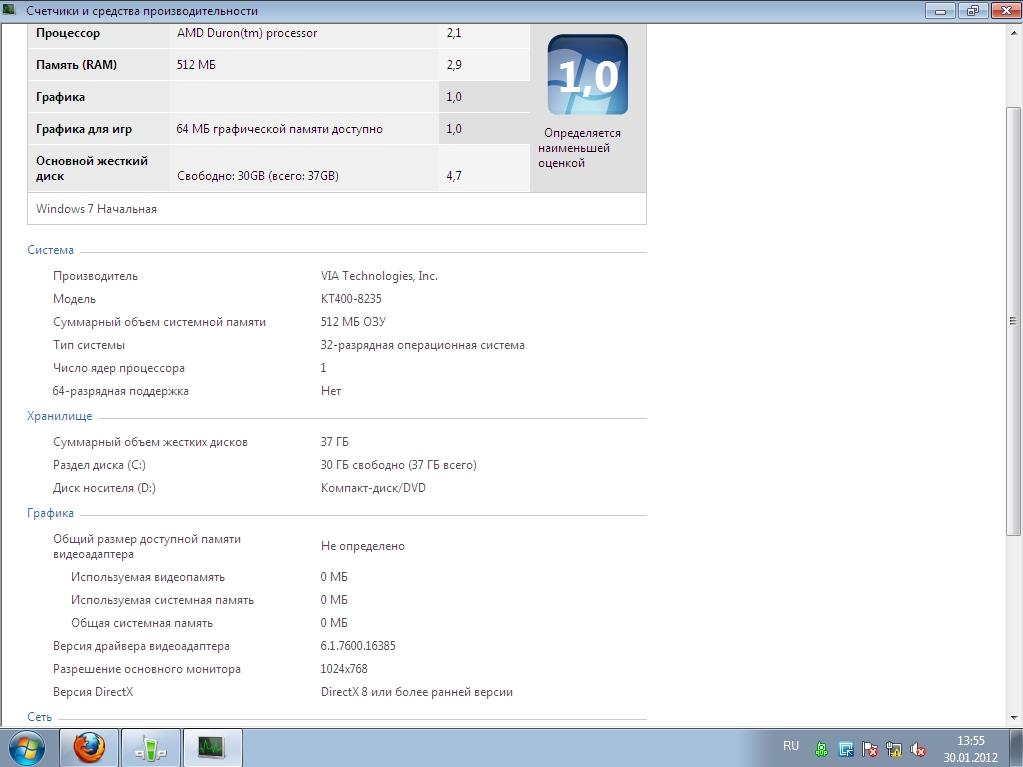Click the model value 'KT400-8235'

click(x=351, y=299)
